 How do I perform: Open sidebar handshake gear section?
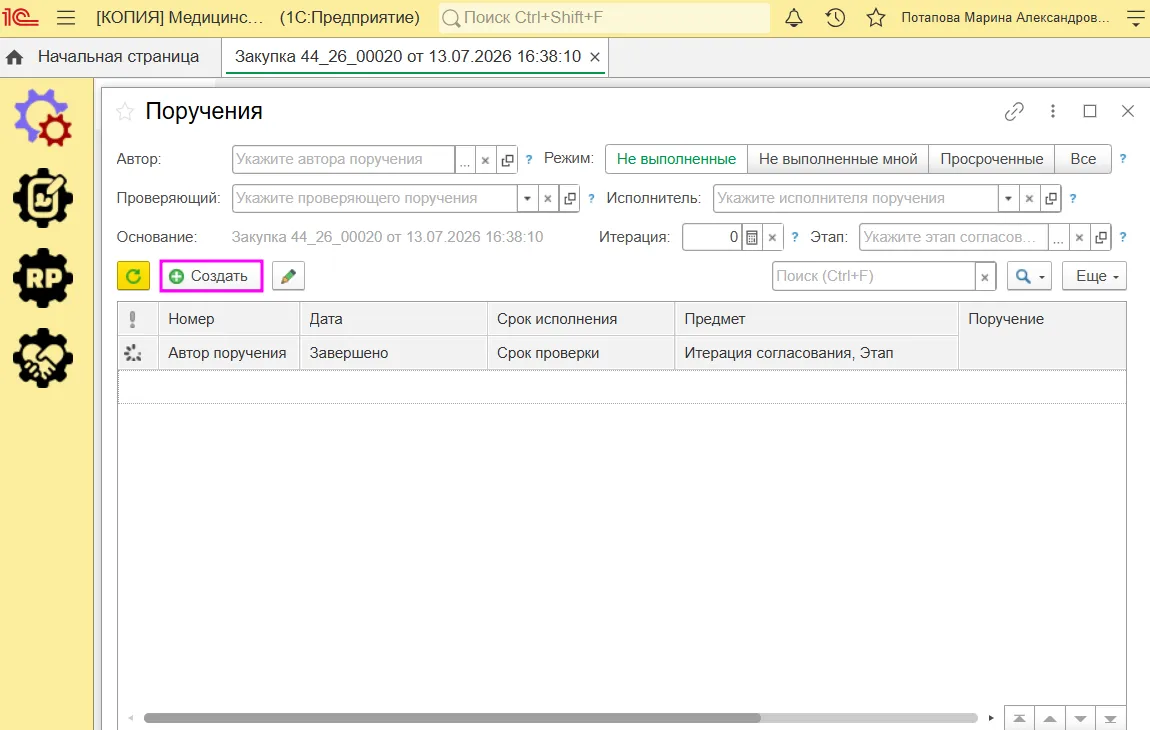[43, 357]
